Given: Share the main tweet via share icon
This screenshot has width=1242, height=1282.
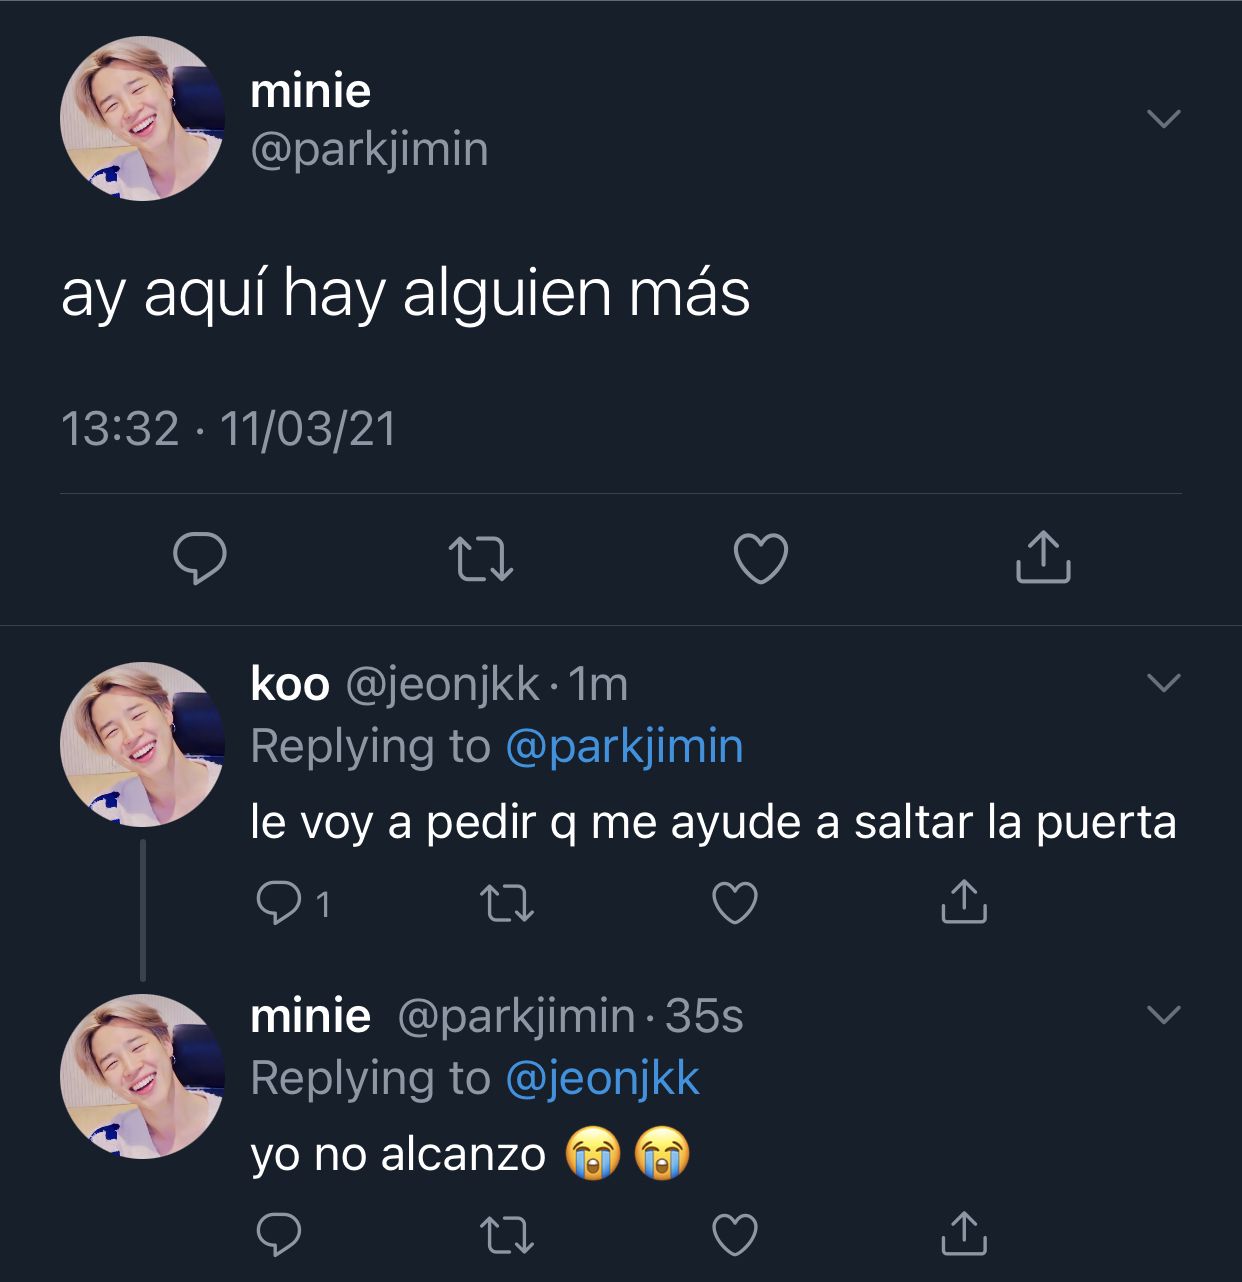Looking at the screenshot, I should [1043, 557].
